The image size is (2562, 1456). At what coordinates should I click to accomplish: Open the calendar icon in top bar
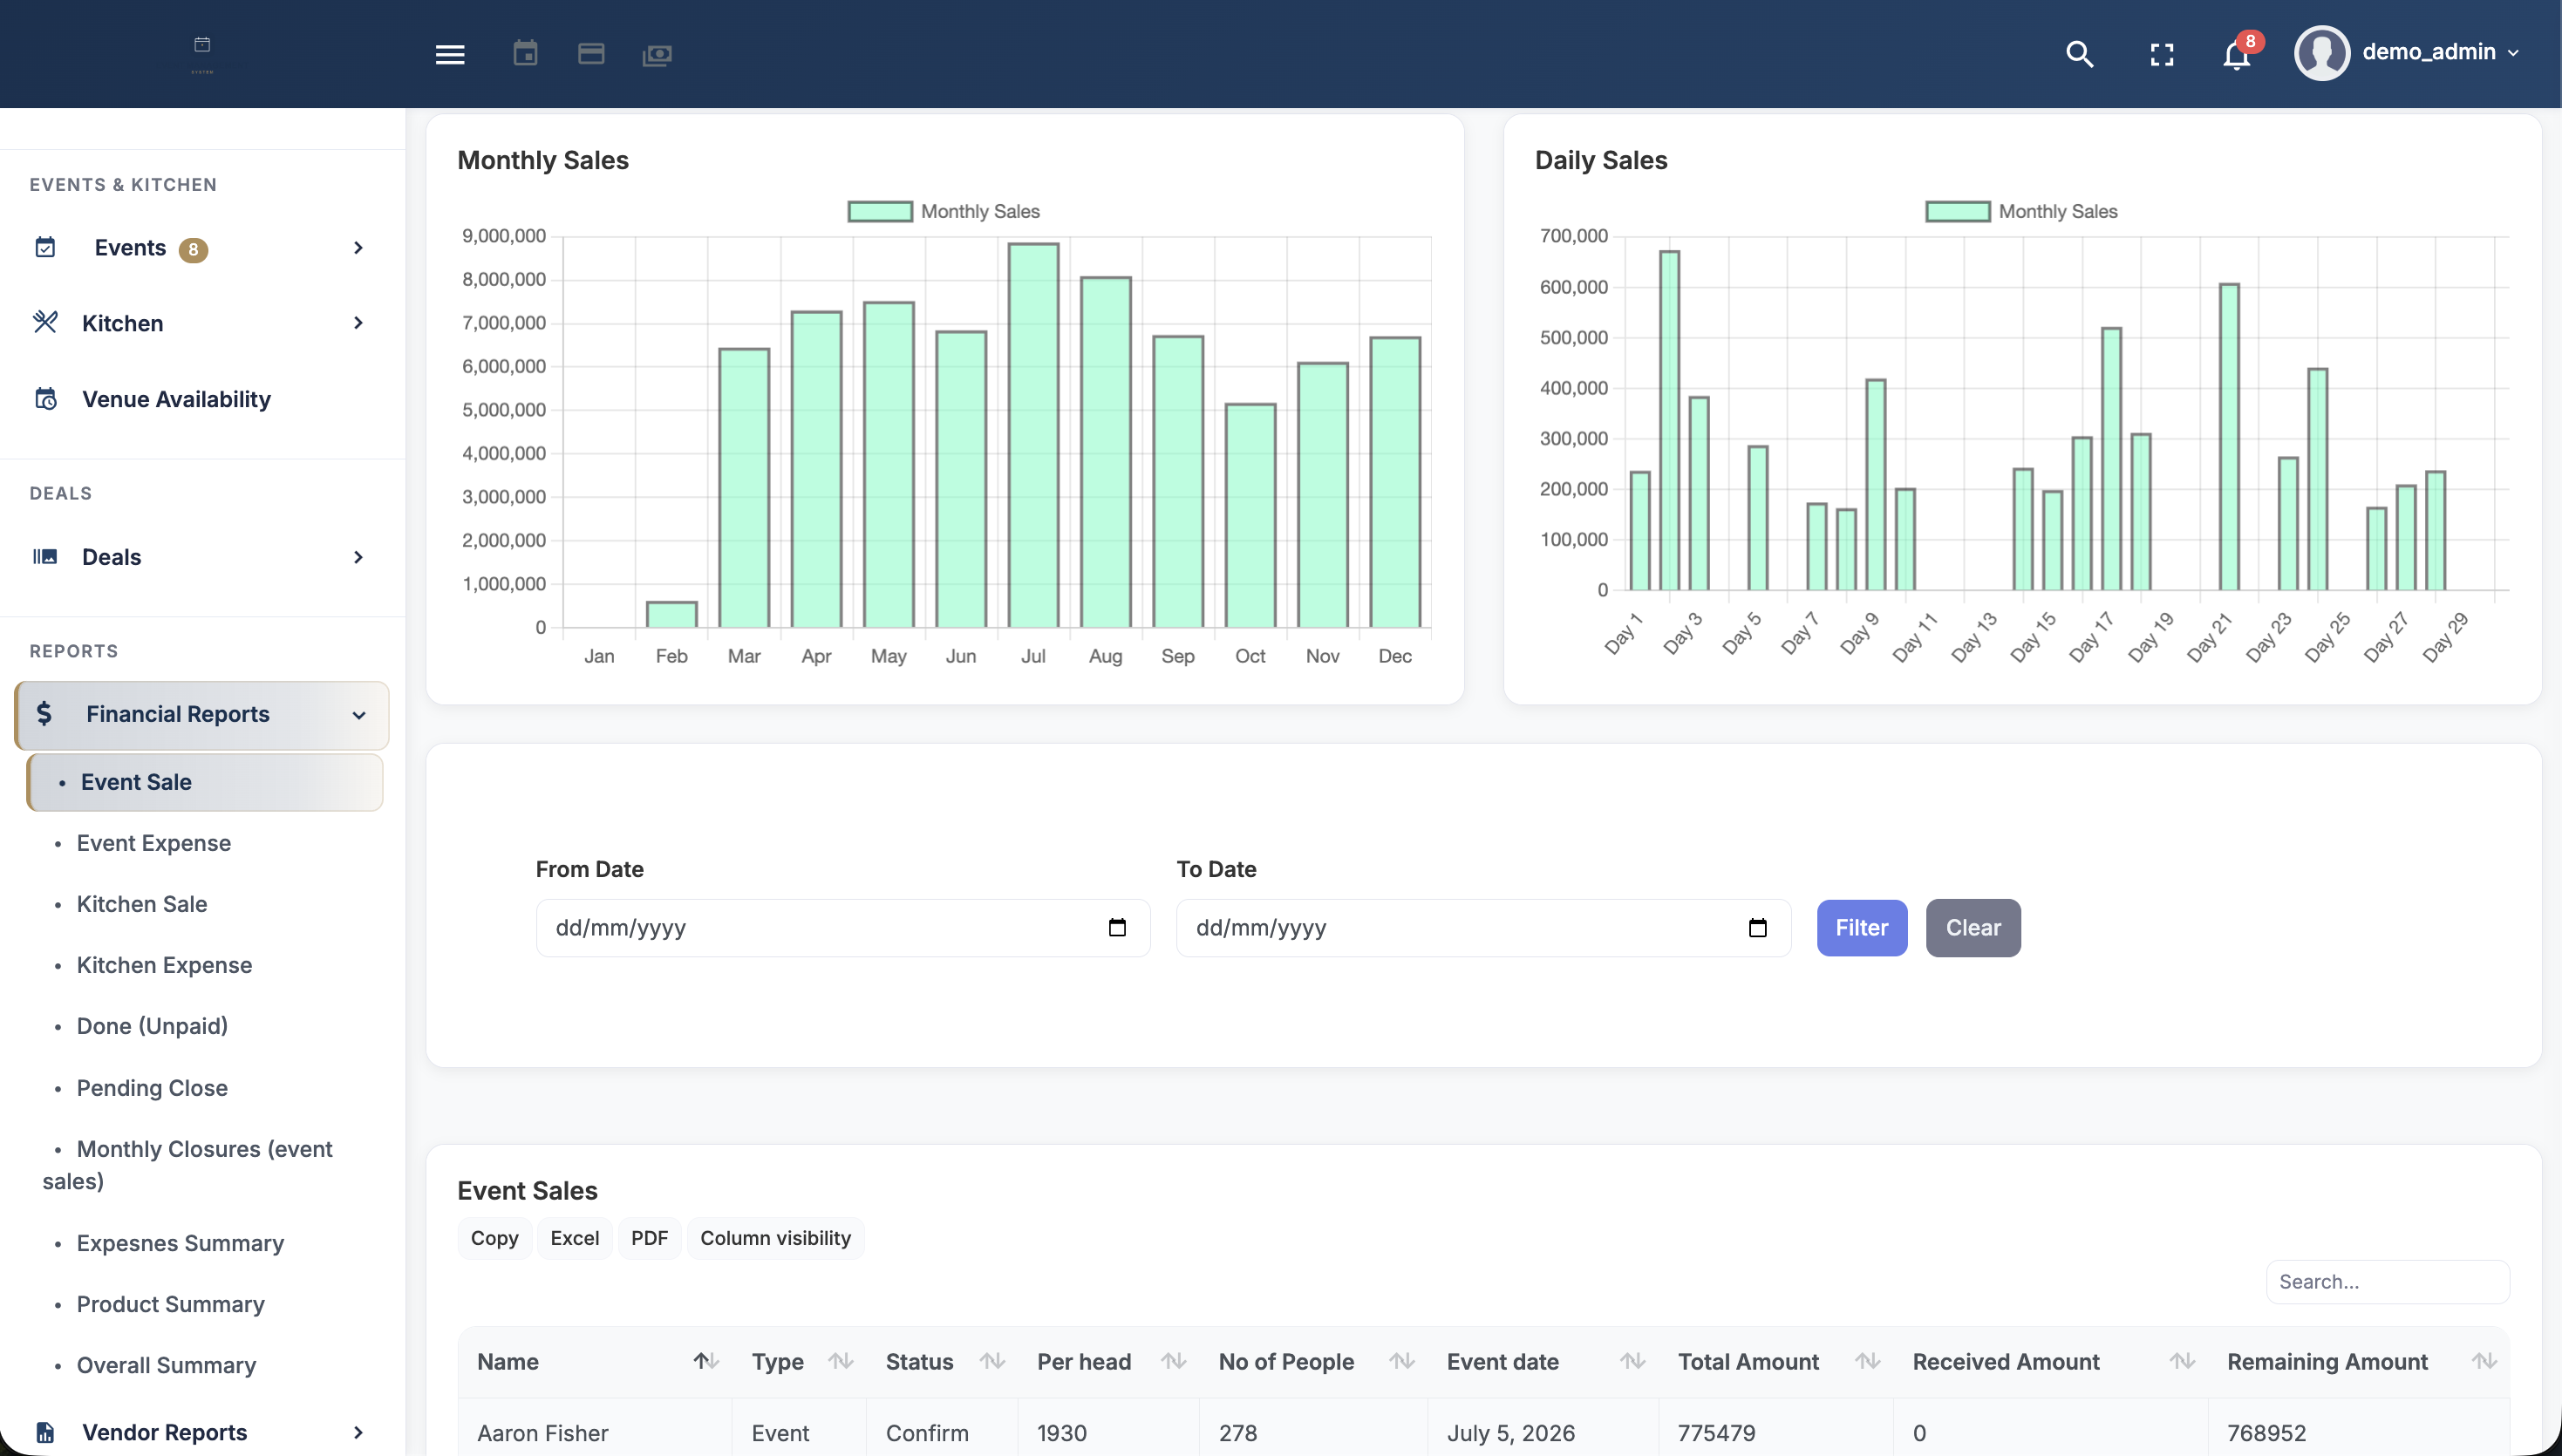[x=525, y=53]
